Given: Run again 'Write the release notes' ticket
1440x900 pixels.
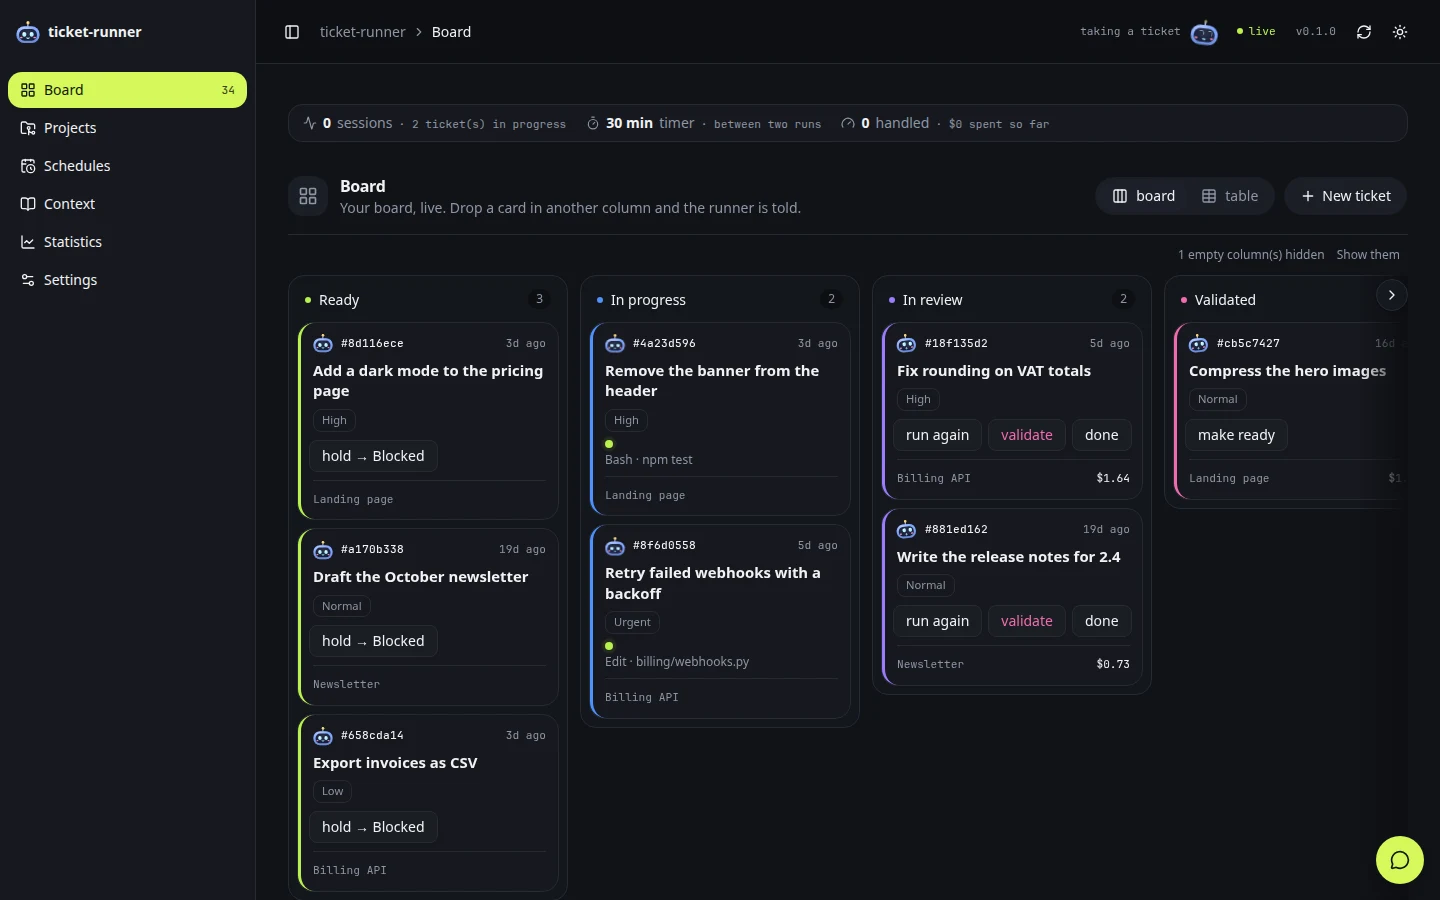Looking at the screenshot, I should pyautogui.click(x=937, y=621).
